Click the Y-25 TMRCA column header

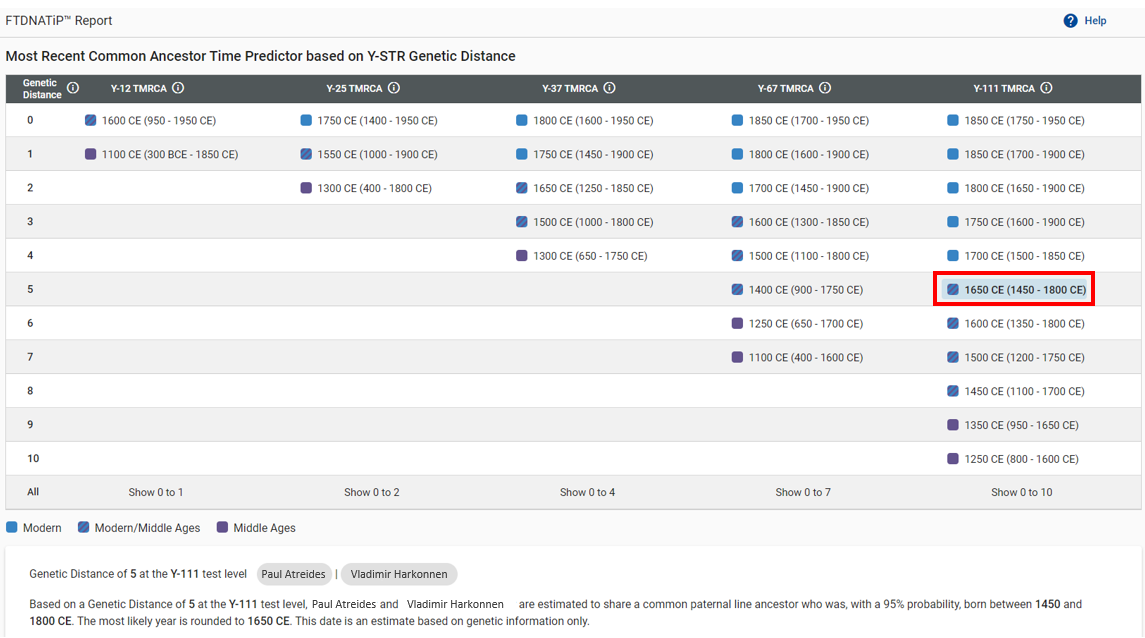[354, 88]
